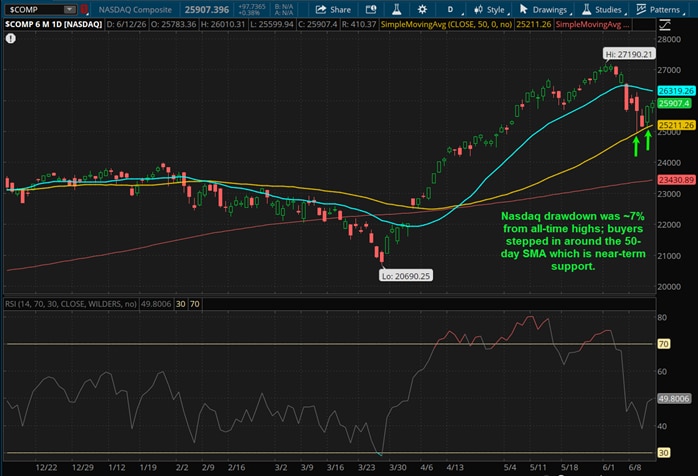Click the exclamation alert icon on chart

point(11,39)
